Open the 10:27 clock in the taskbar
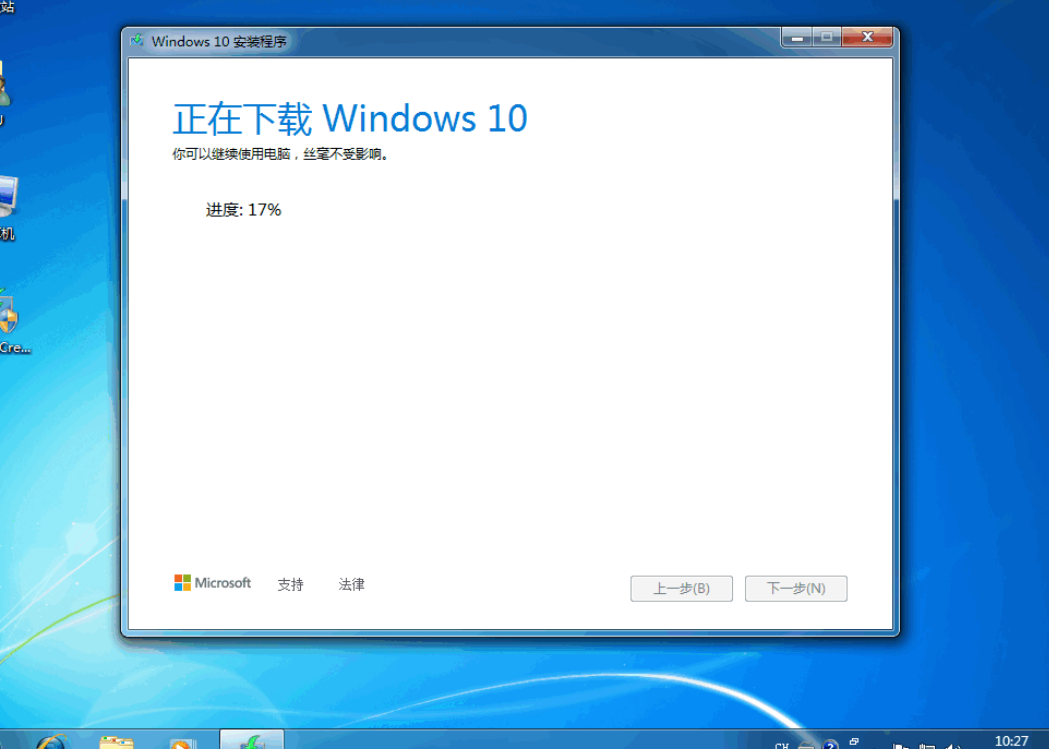The width and height of the screenshot is (1049, 749). (x=1011, y=741)
